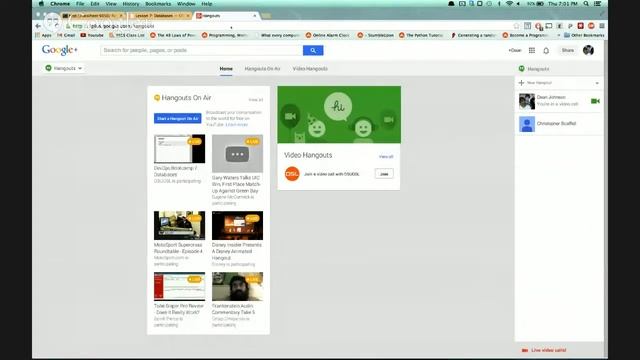Expand the New Hangout dropdown arrow
Screen dimensions: 640x360
597,83
